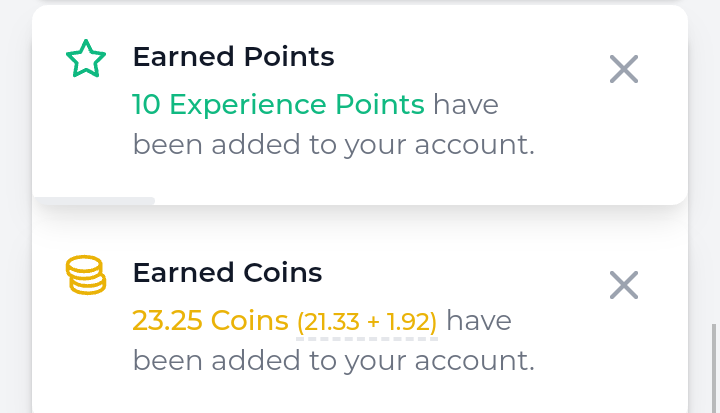Select the green "10 Experience Points" text

278,104
